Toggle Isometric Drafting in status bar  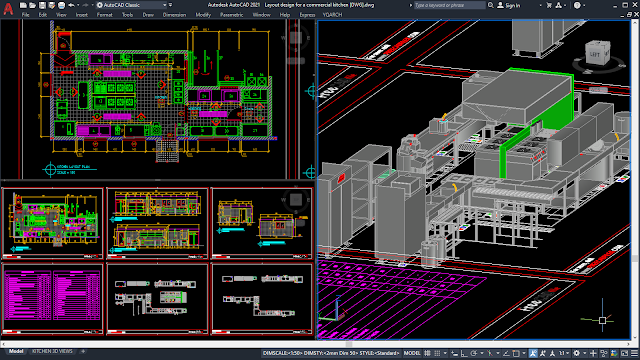click(490, 353)
